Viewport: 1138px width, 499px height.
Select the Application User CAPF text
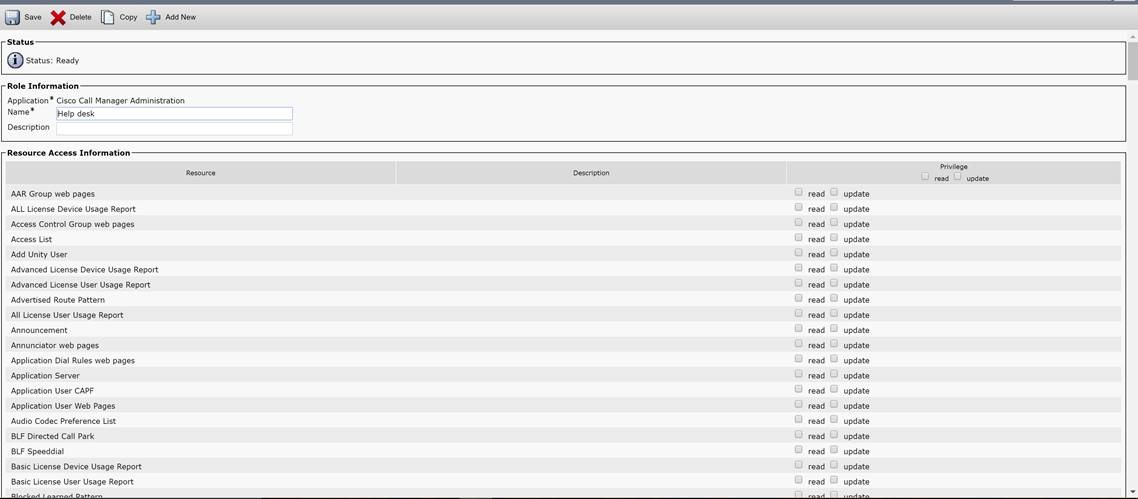(x=52, y=391)
